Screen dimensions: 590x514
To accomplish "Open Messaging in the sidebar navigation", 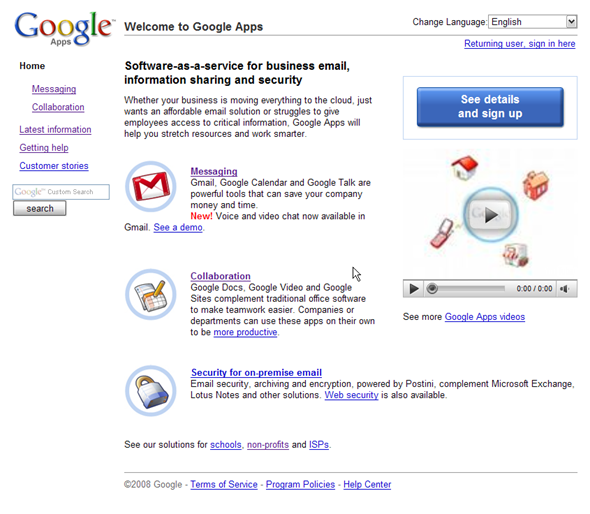I will 54,89.
